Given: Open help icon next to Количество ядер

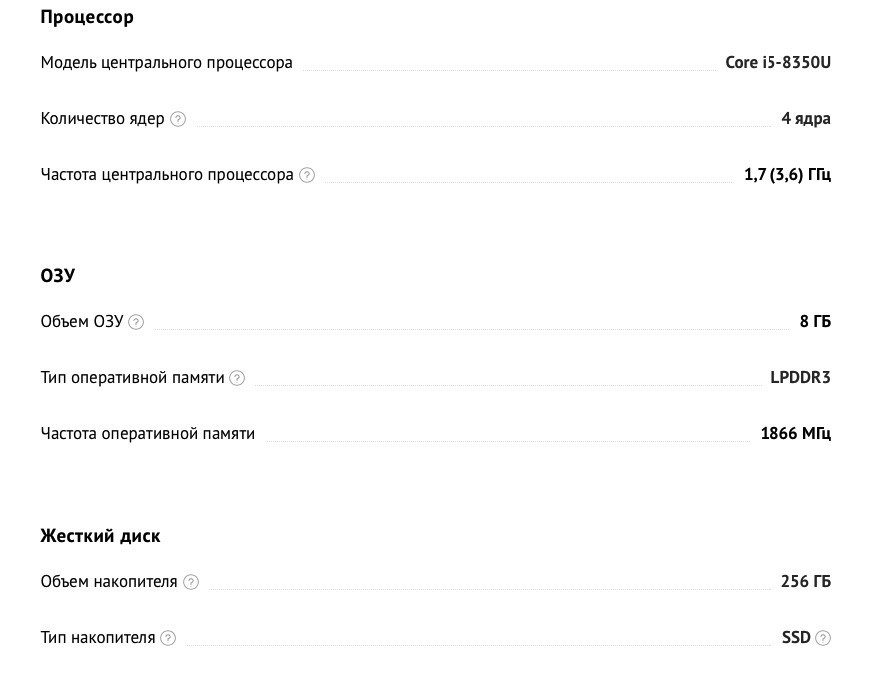Looking at the screenshot, I should (178, 119).
